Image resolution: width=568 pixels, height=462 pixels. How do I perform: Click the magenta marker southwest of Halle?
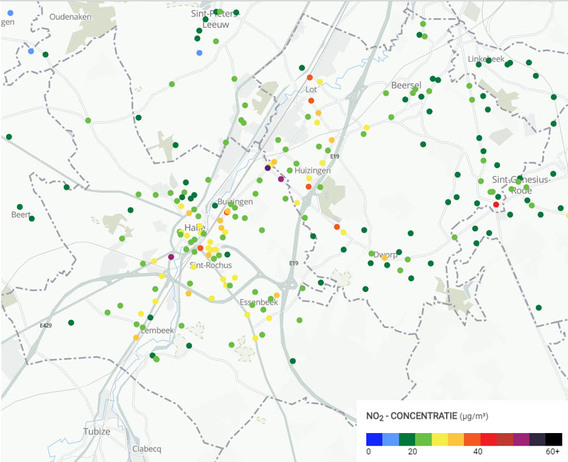tap(171, 257)
